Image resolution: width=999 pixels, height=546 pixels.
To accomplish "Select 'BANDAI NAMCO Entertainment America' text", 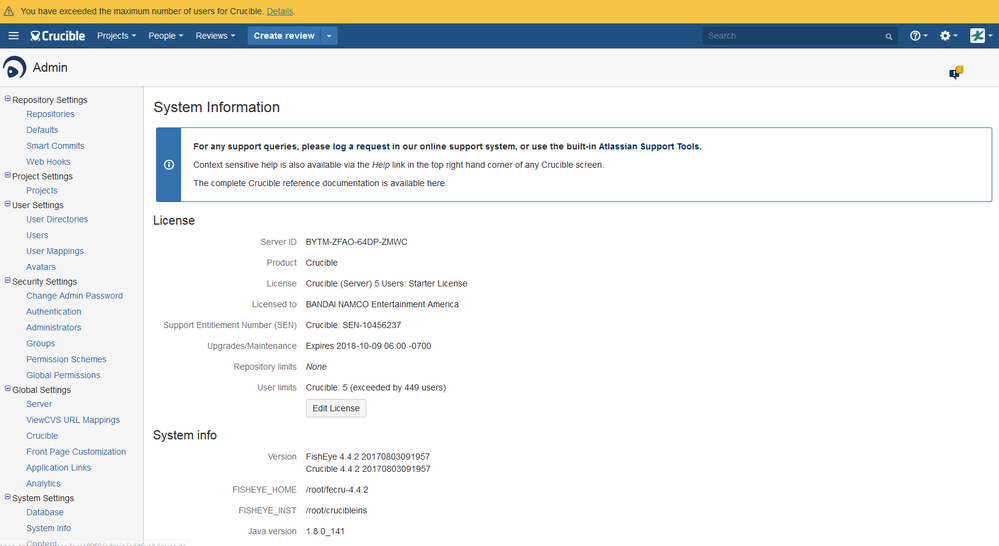I will (382, 305).
